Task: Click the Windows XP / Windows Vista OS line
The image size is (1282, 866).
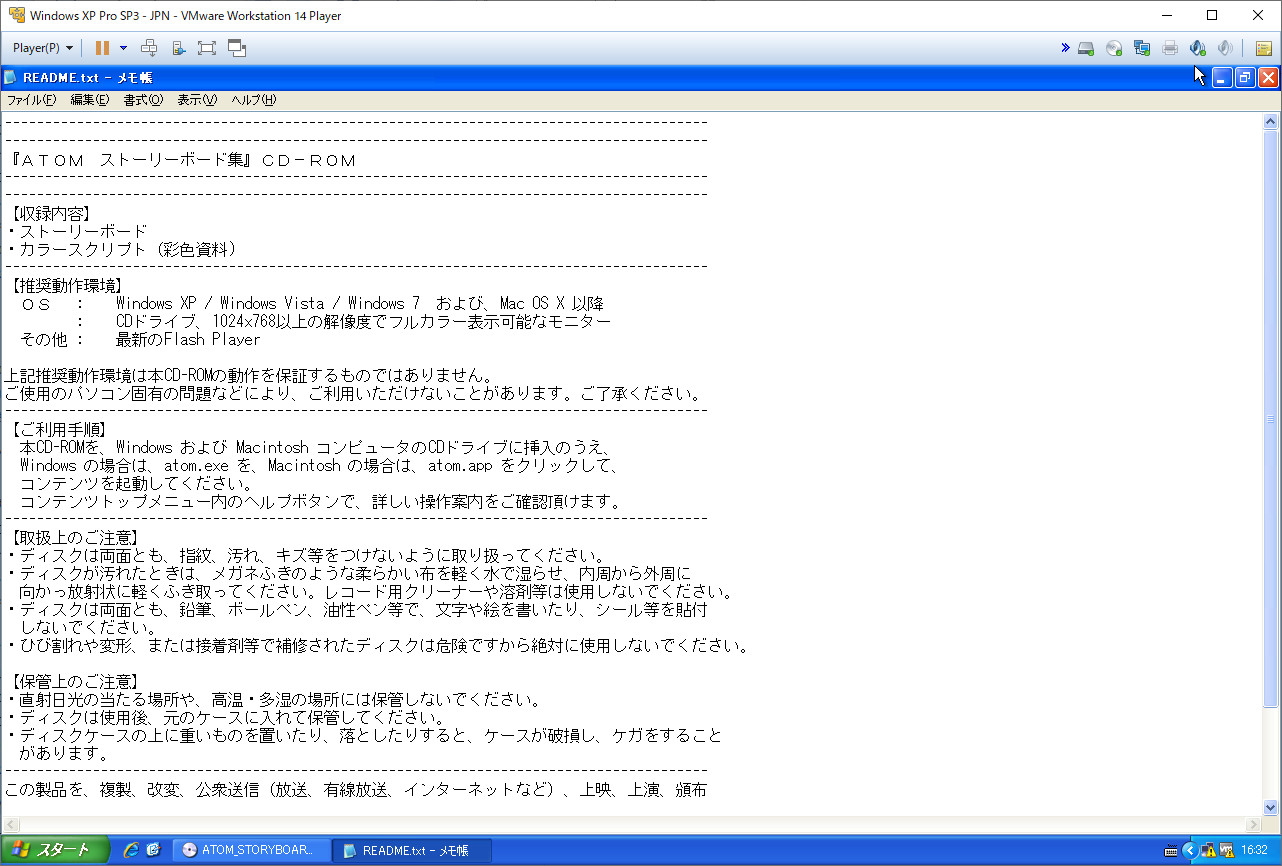Action: [x=312, y=304]
